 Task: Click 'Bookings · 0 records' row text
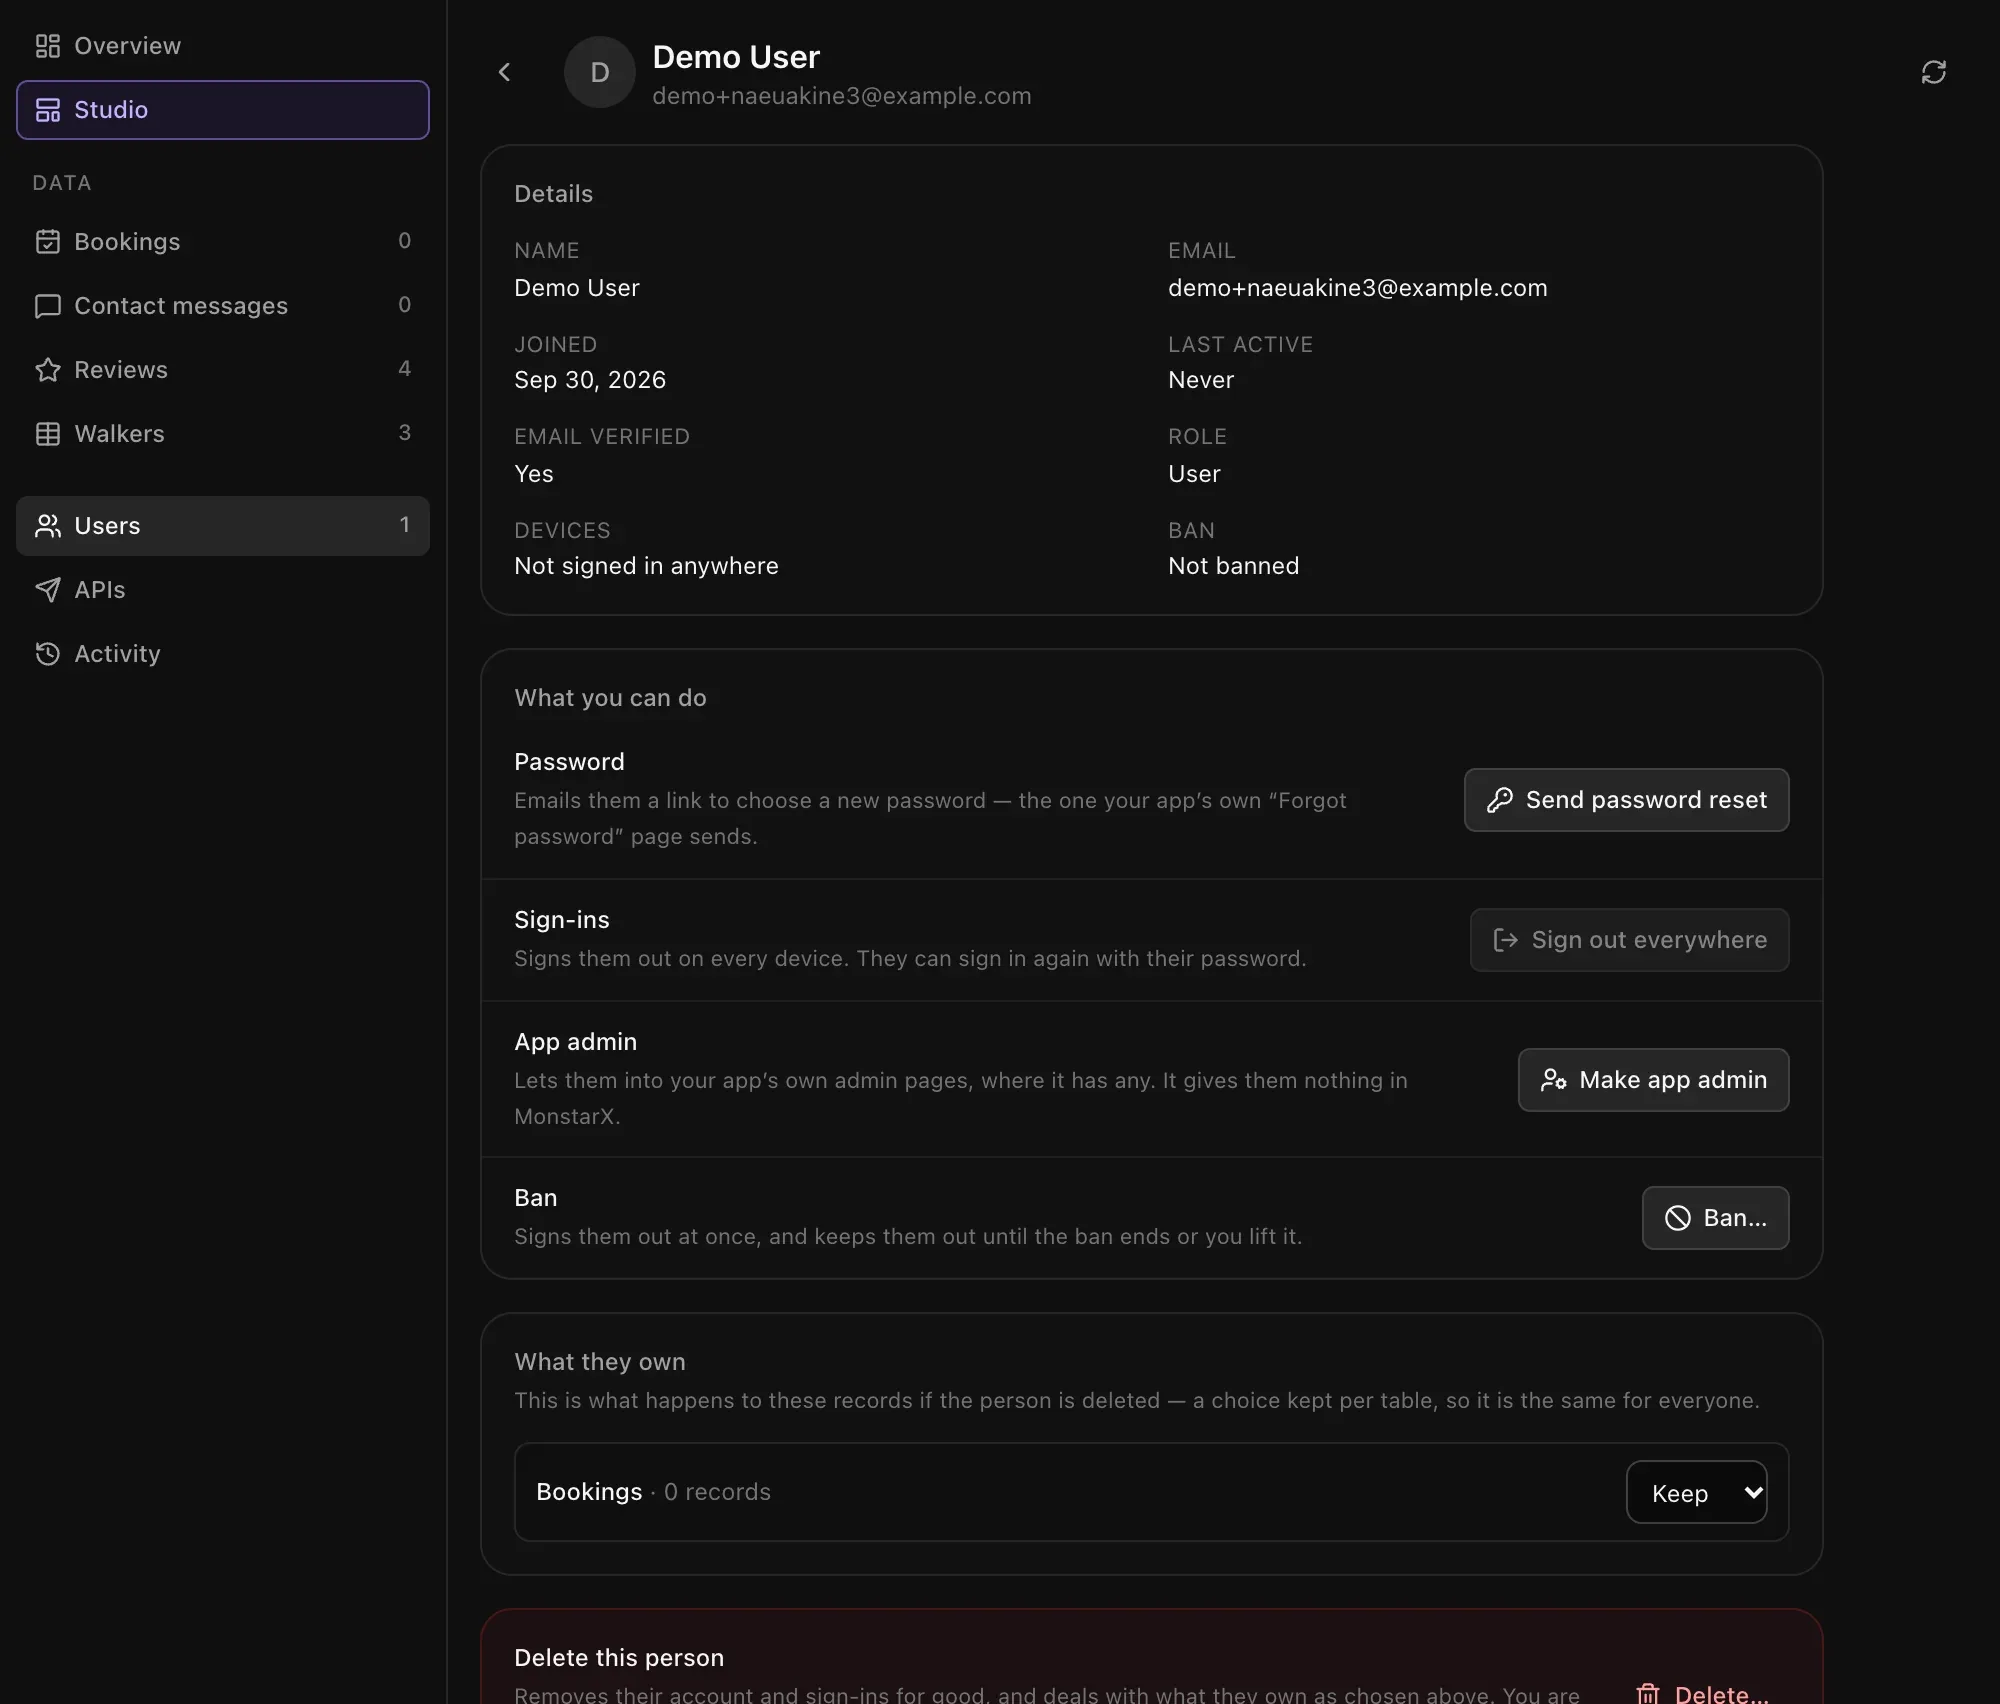(653, 1492)
